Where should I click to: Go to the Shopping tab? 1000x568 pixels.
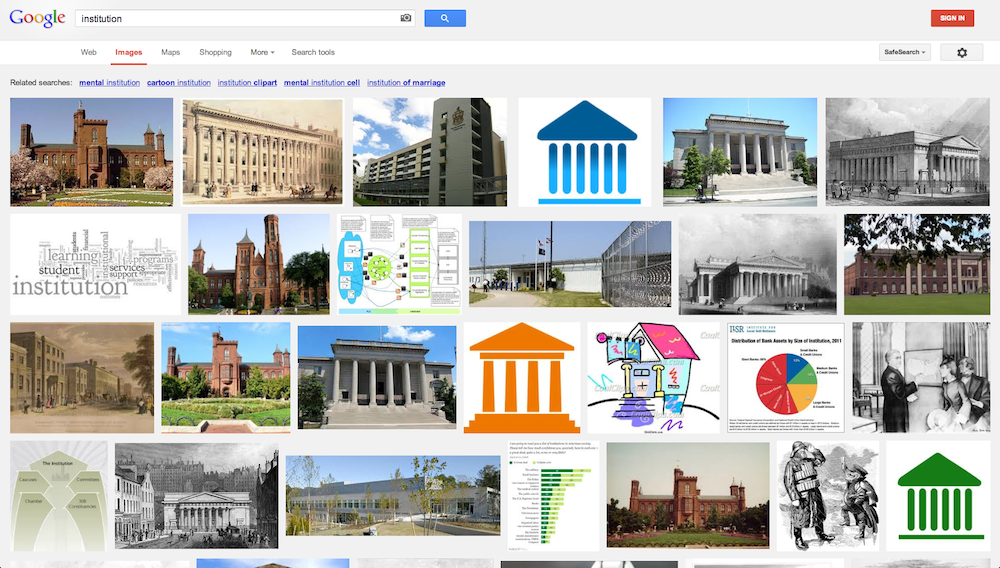[215, 52]
